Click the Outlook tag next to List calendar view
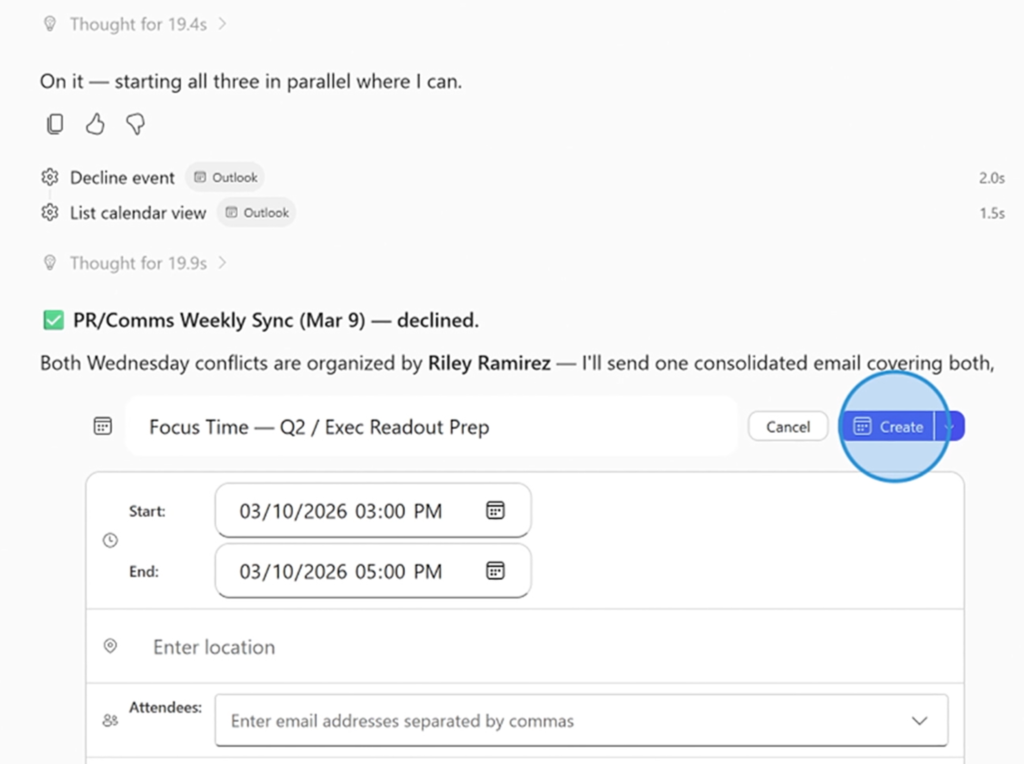Viewport: 1024px width, 764px height. pyautogui.click(x=257, y=213)
